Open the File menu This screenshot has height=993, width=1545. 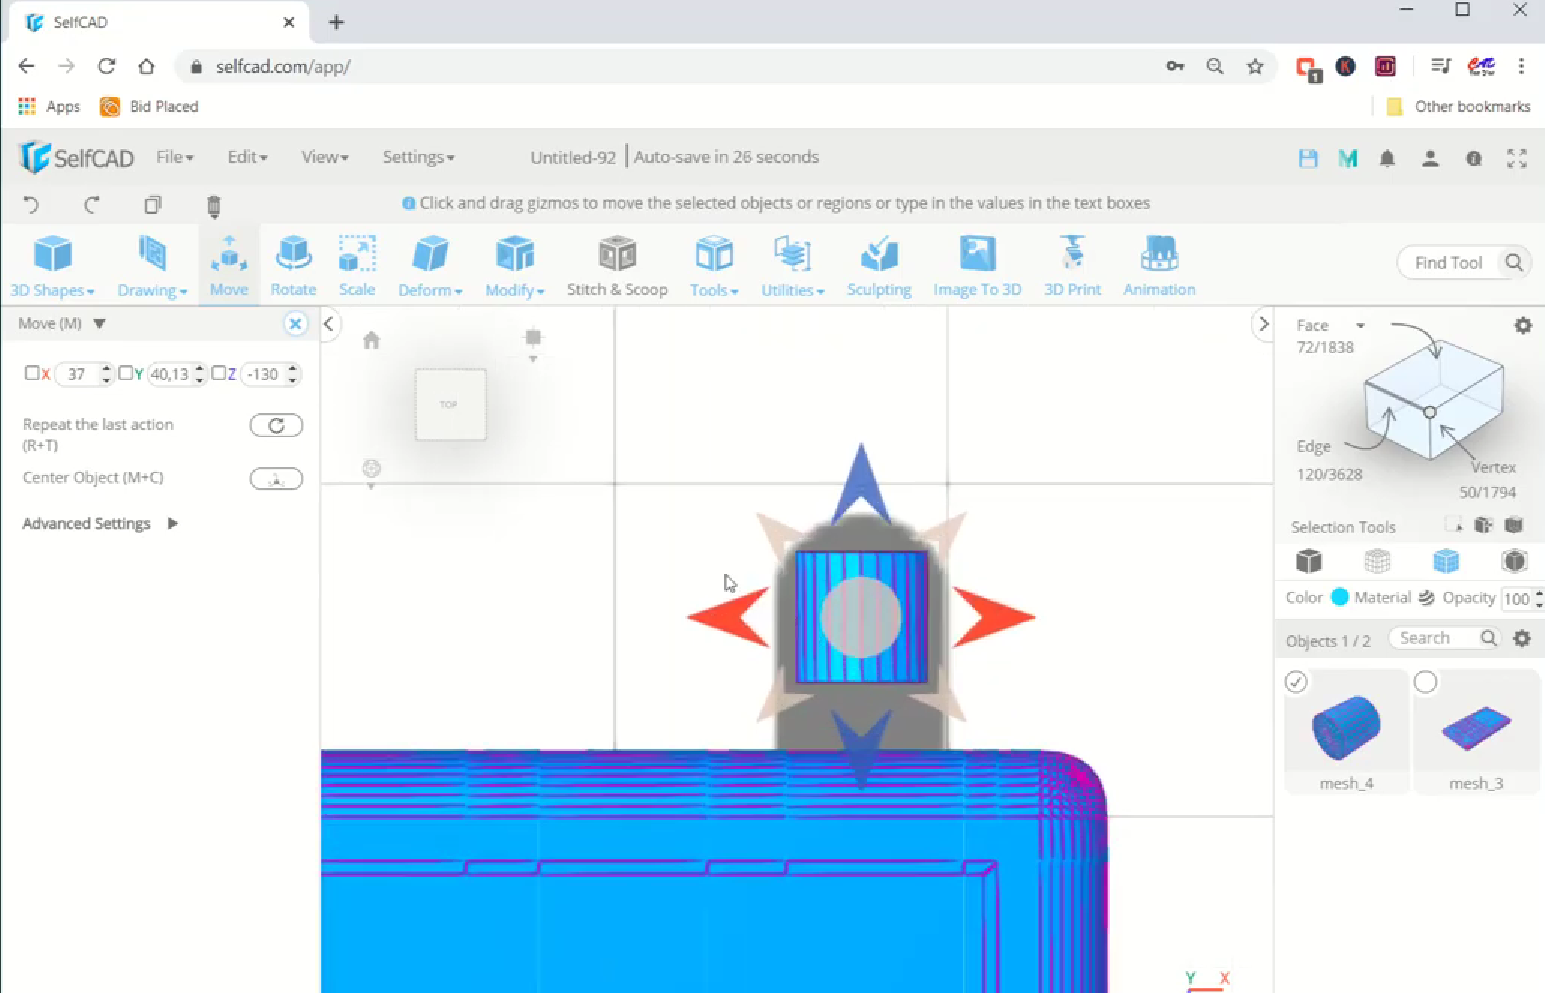174,157
